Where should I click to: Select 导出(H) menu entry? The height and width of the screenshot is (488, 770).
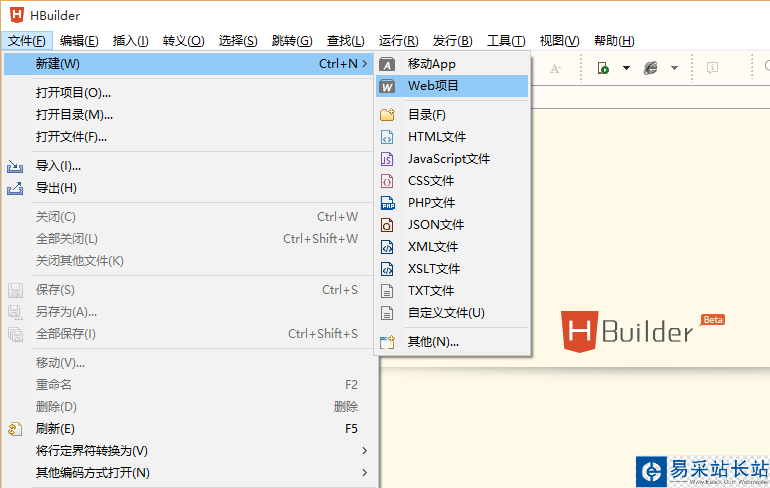[189, 188]
